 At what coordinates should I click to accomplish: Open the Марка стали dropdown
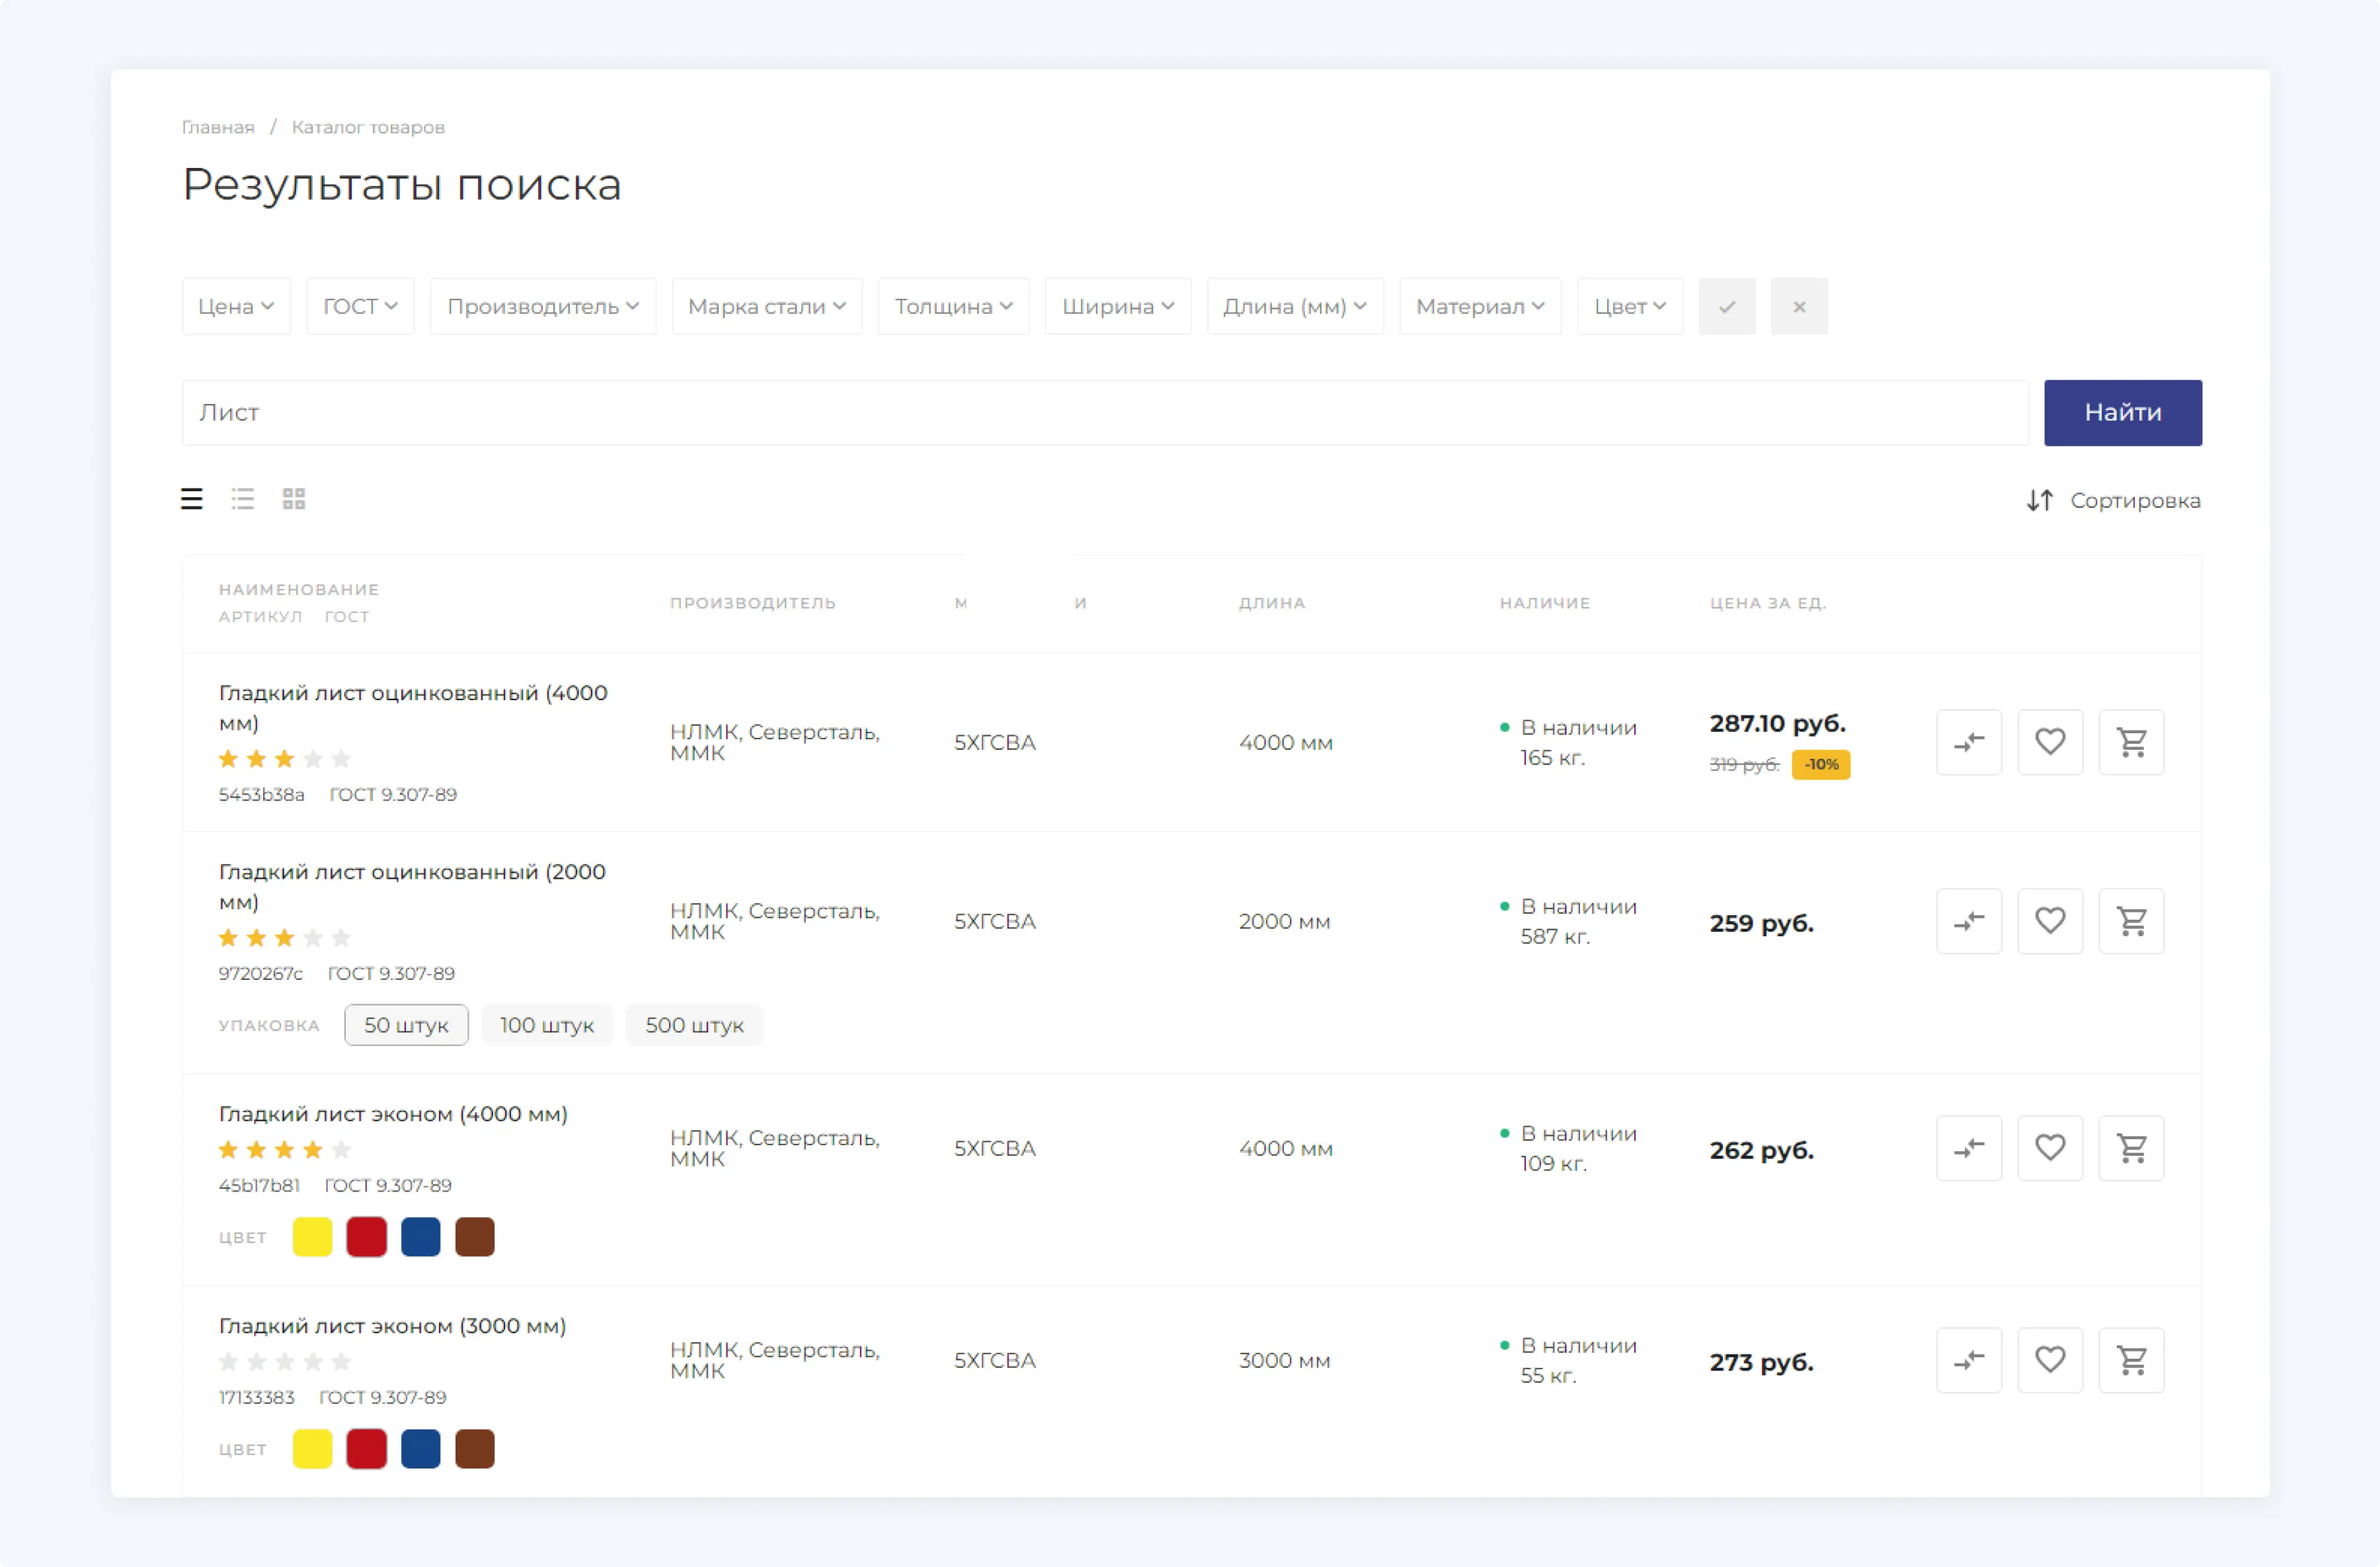tap(766, 306)
